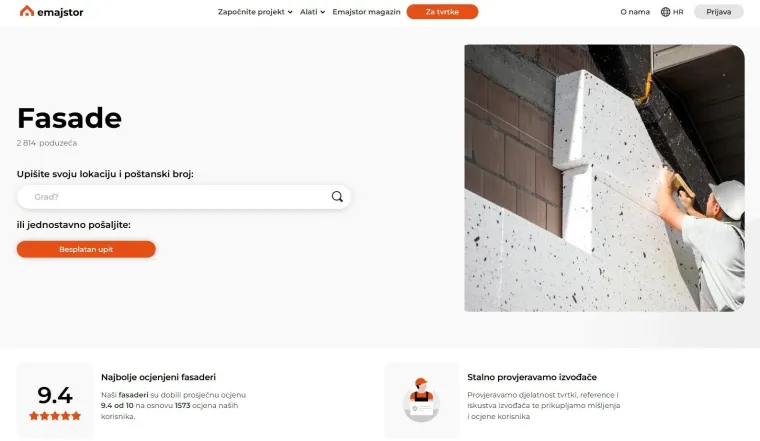760x441 pixels.
Task: Click the Za tvrtke orange button
Action: tap(442, 12)
